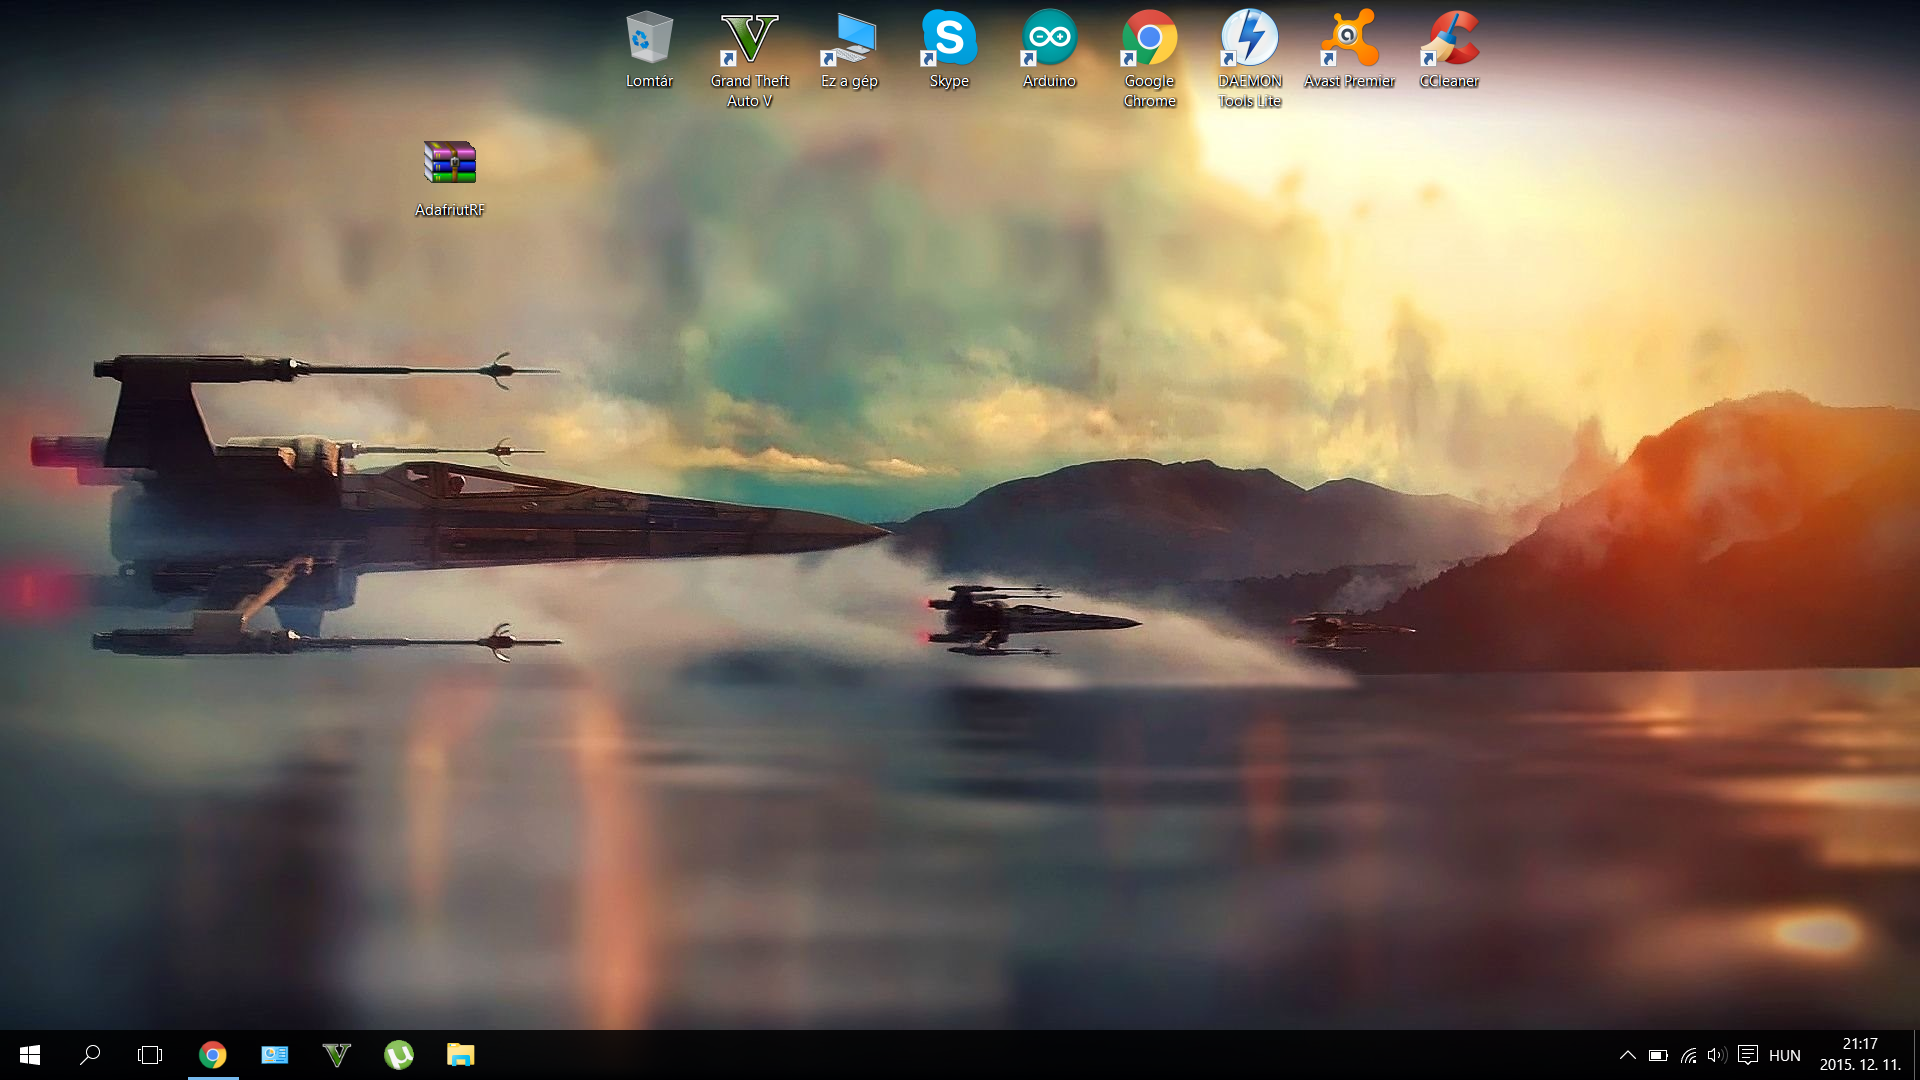Open the Lomtár recycle bin icon
This screenshot has width=1920, height=1080.
(x=649, y=50)
